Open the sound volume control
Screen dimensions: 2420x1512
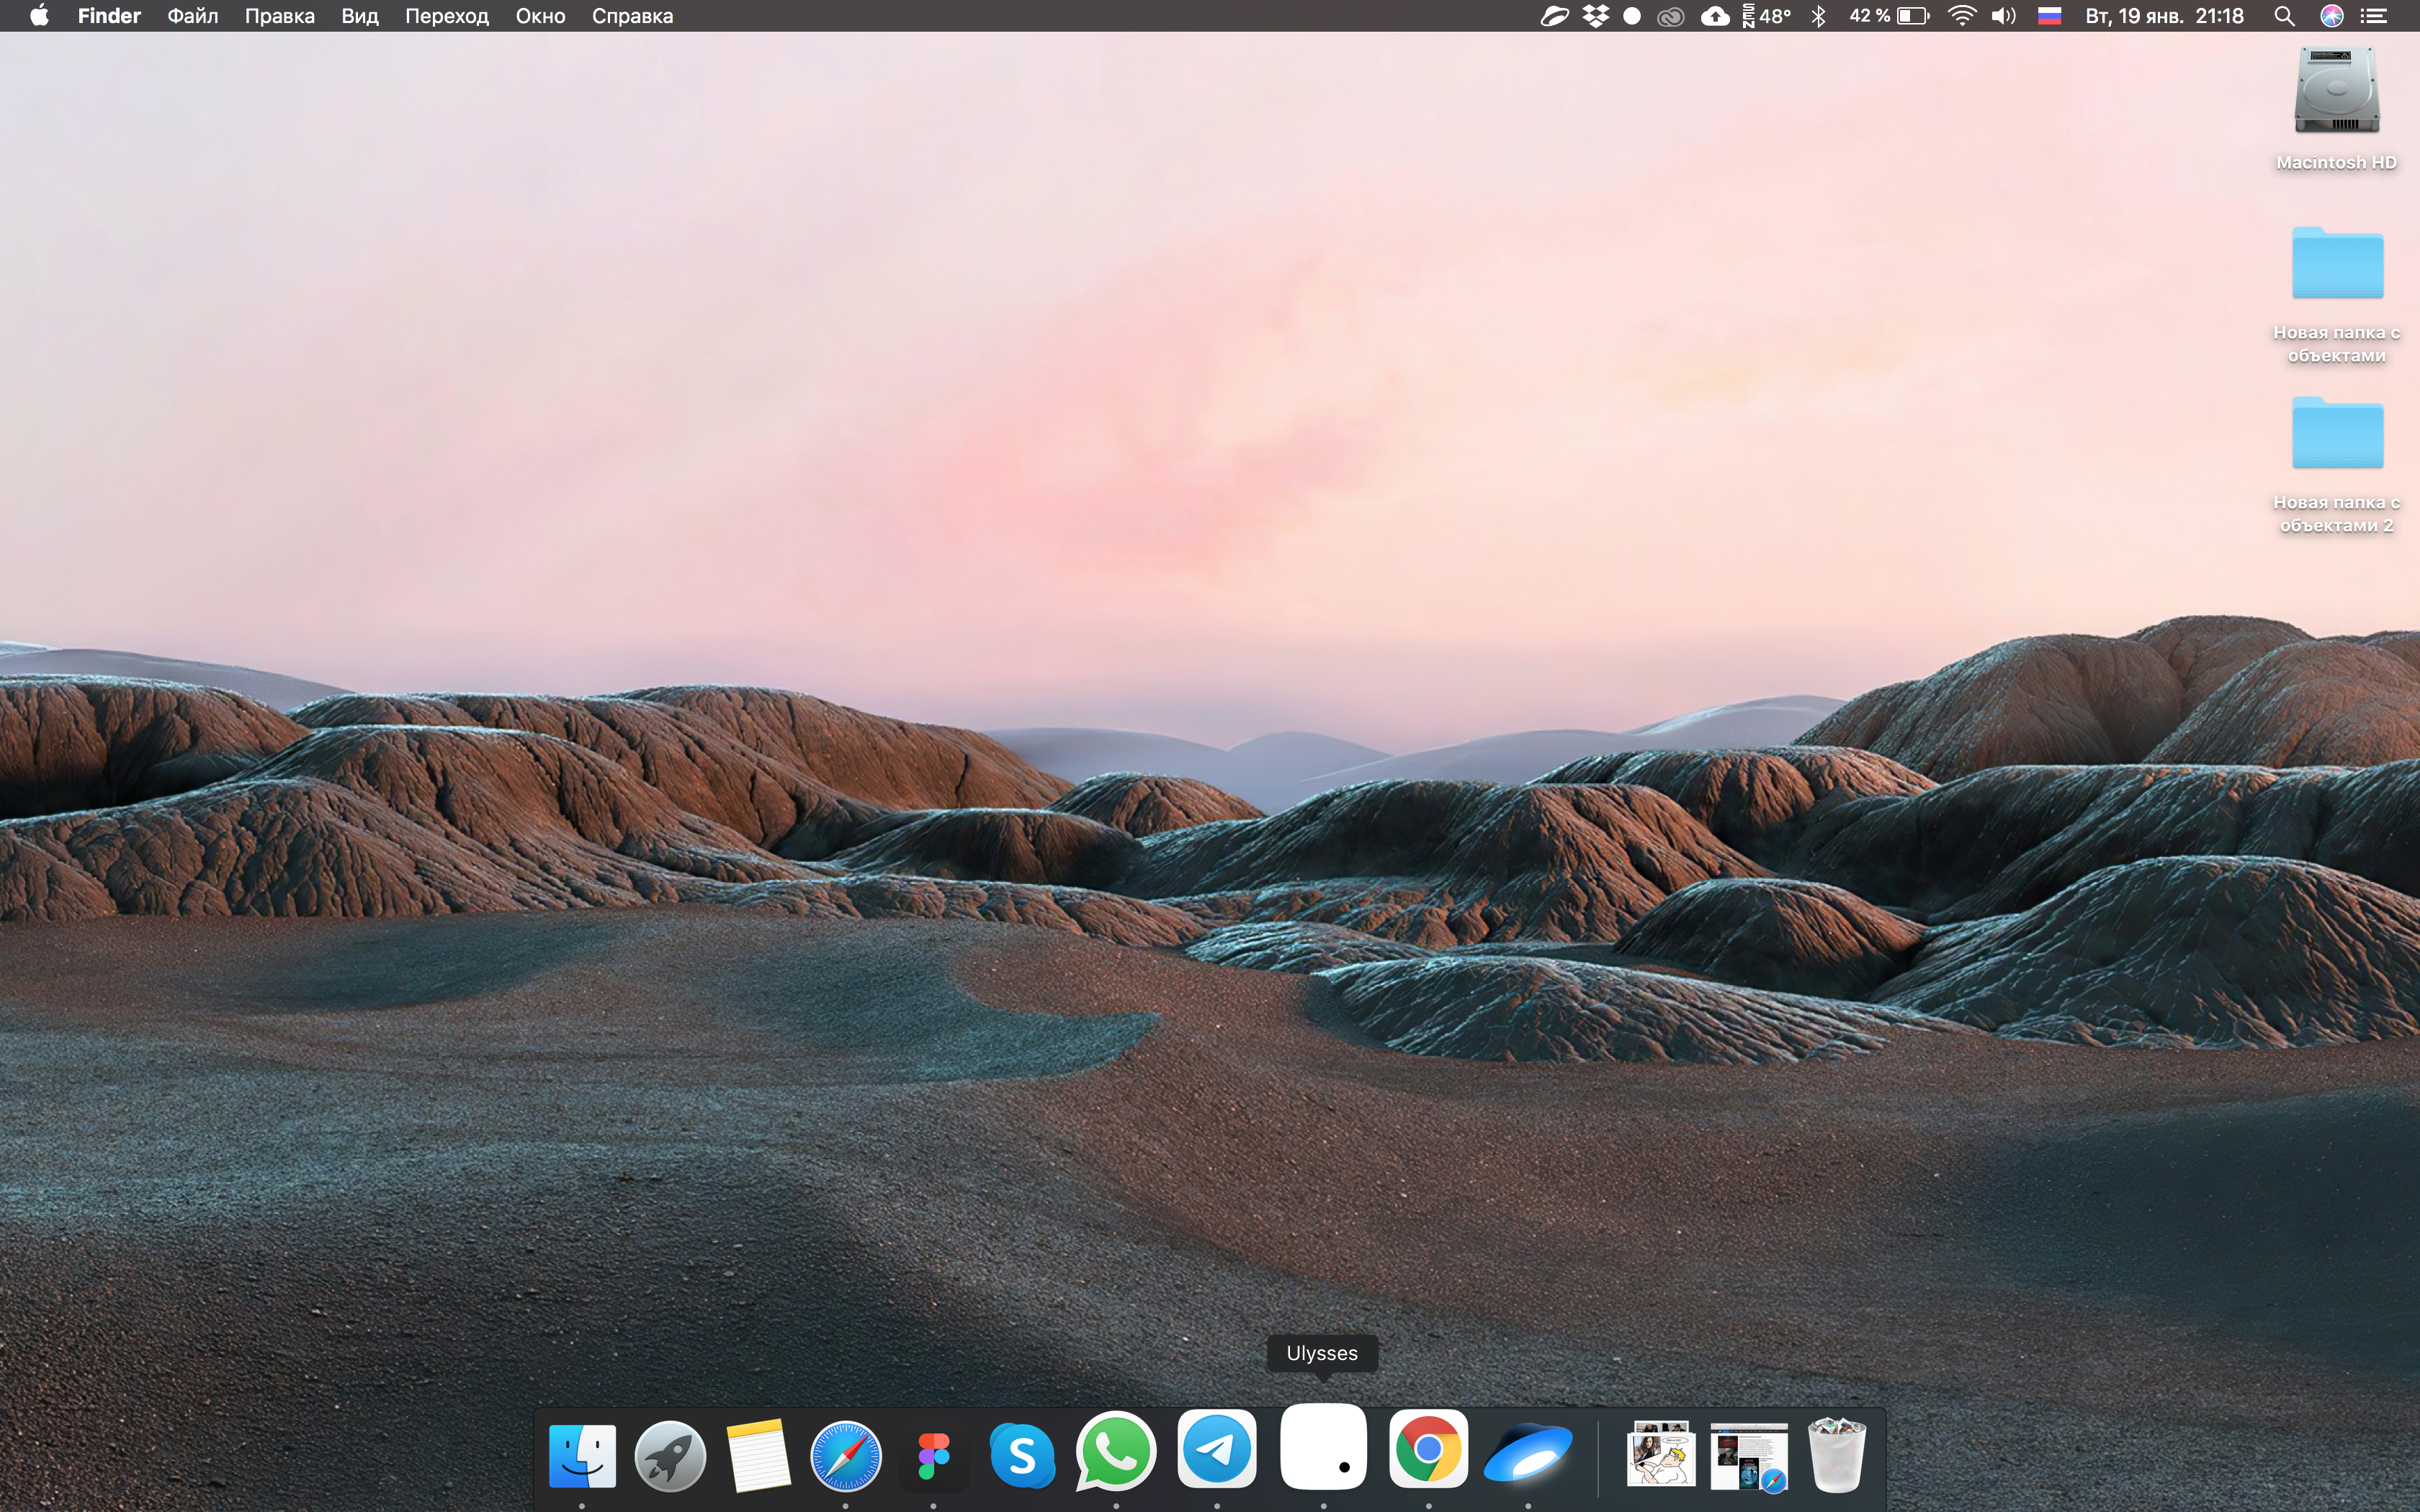coord(2003,16)
